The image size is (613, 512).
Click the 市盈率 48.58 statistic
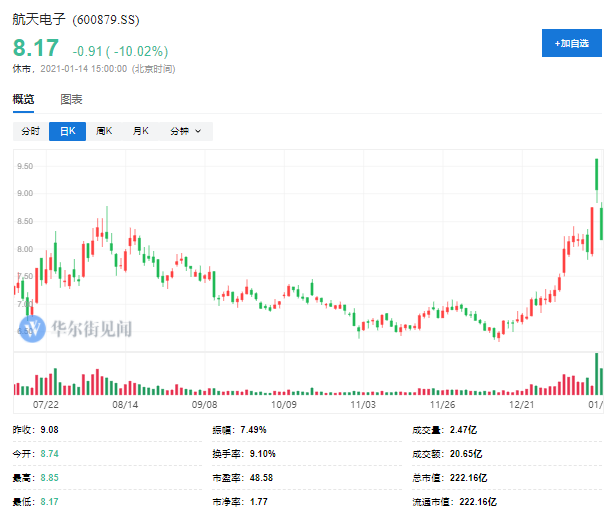click(243, 478)
